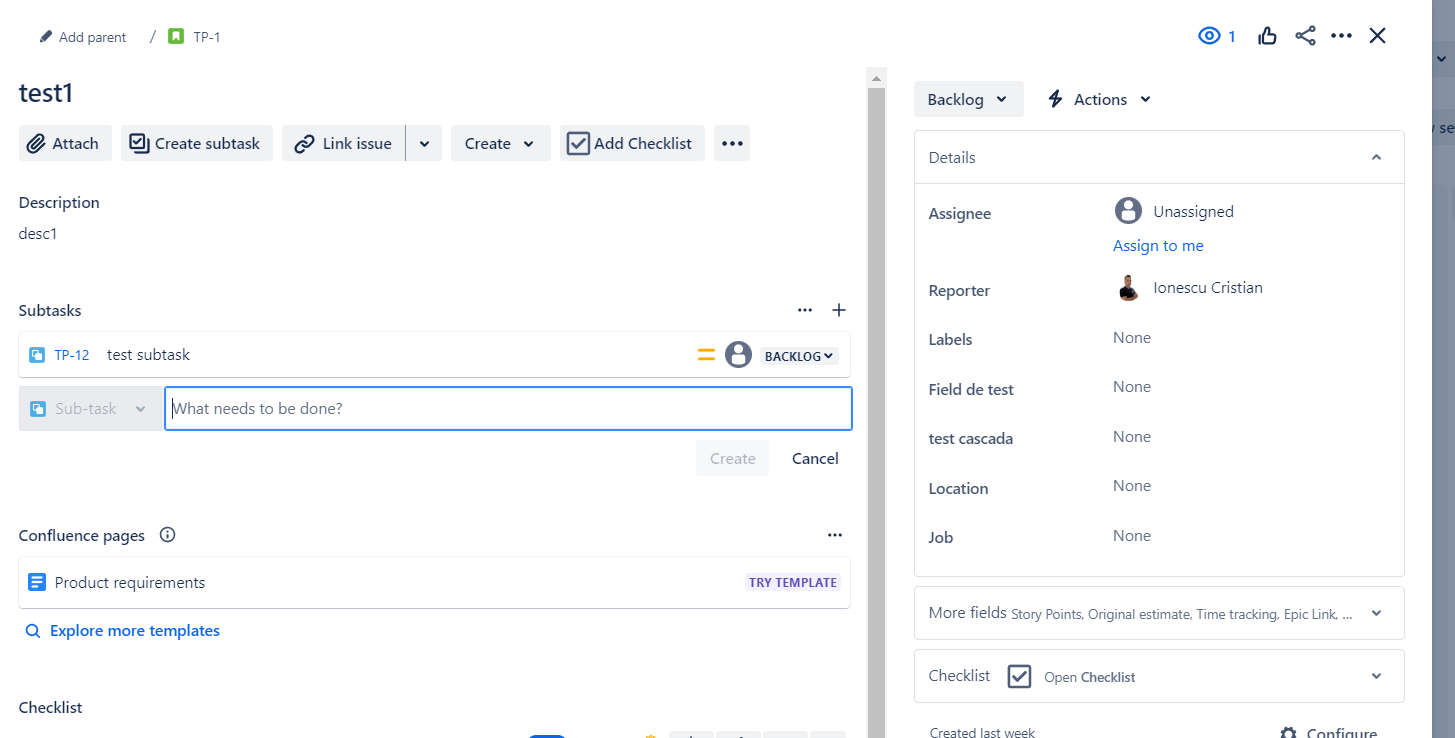
Task: Open the header more-options ellipsis
Action: [x=1341, y=35]
